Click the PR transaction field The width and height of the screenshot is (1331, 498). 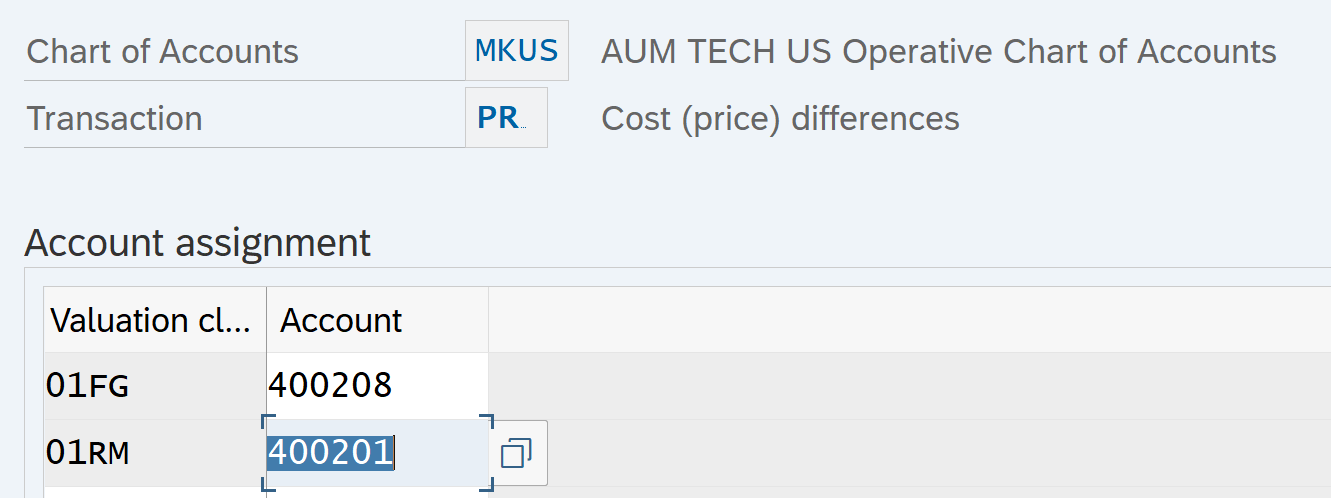(x=506, y=118)
